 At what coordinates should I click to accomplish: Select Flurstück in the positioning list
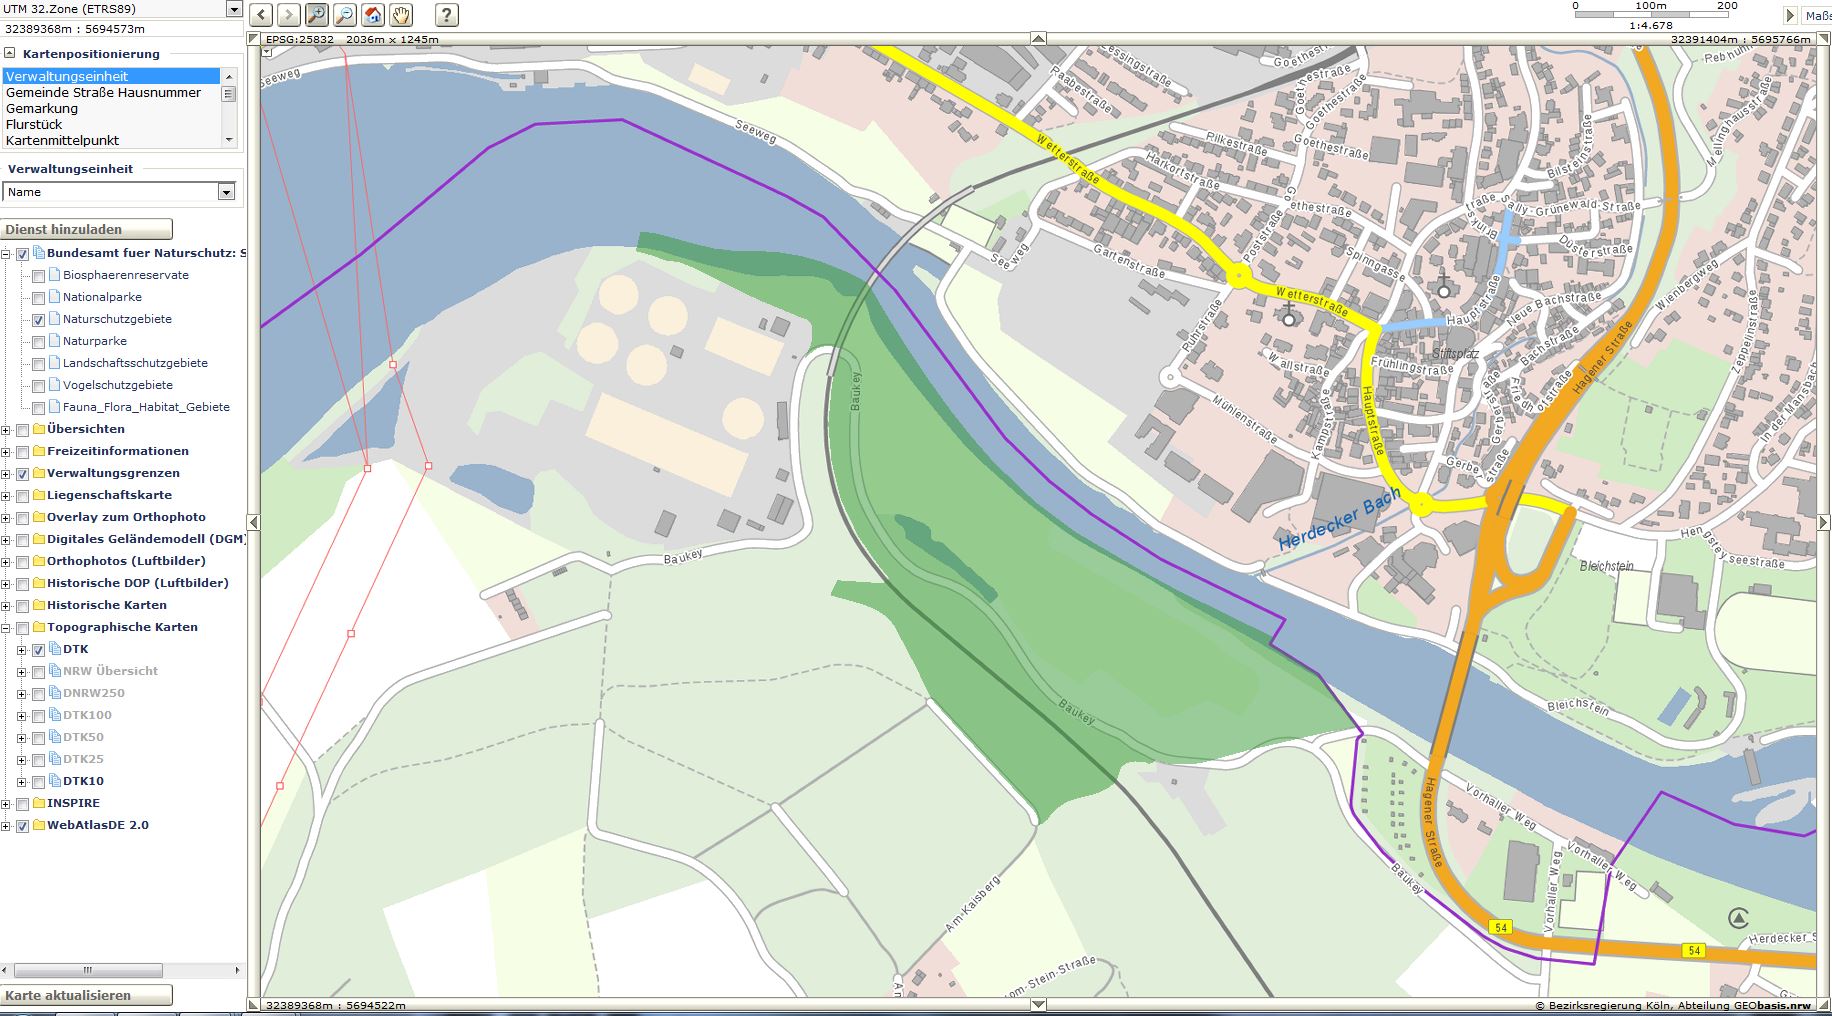(34, 124)
